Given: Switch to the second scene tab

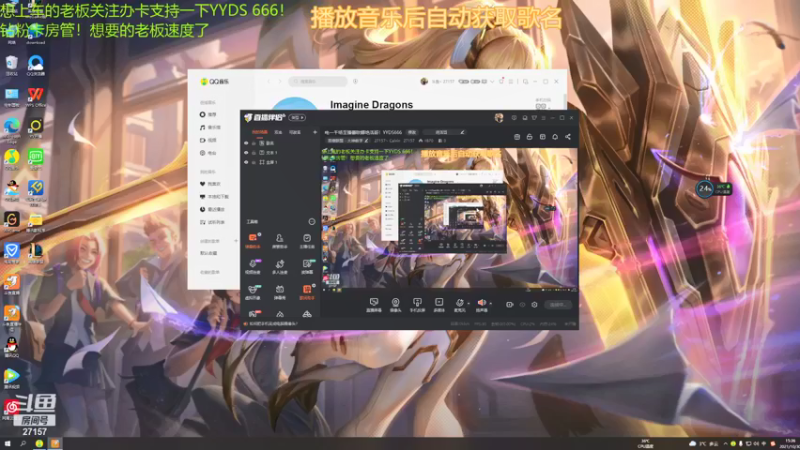Looking at the screenshot, I should tap(278, 132).
